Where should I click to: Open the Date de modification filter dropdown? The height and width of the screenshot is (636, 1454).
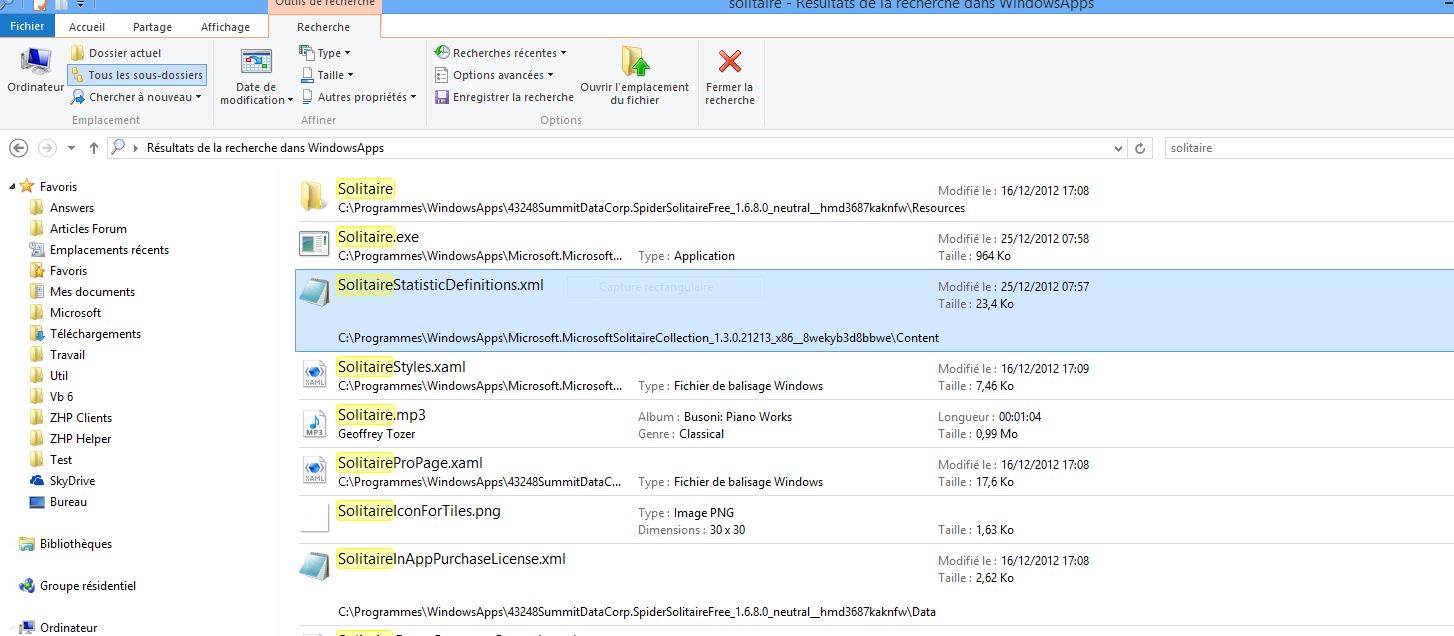click(257, 77)
